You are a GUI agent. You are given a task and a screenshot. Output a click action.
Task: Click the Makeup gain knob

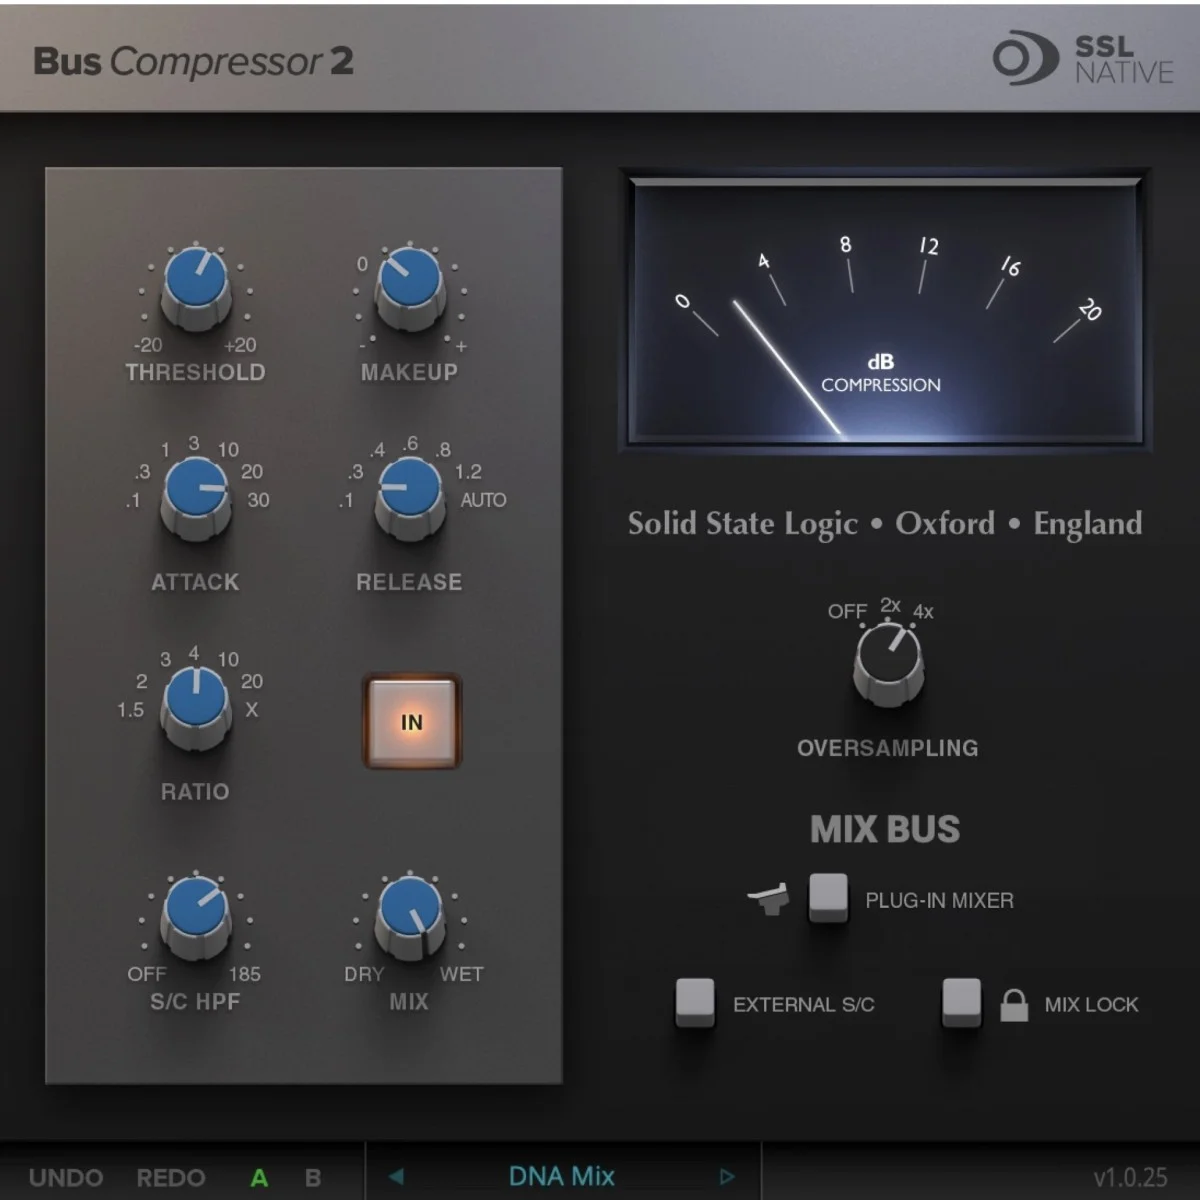(408, 287)
